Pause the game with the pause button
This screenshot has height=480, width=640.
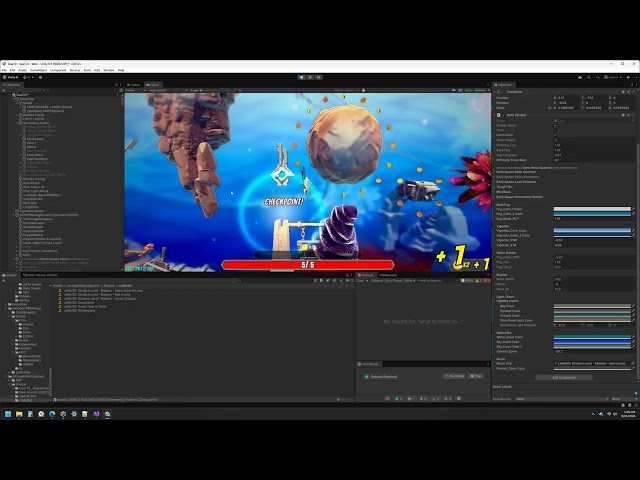pos(310,77)
